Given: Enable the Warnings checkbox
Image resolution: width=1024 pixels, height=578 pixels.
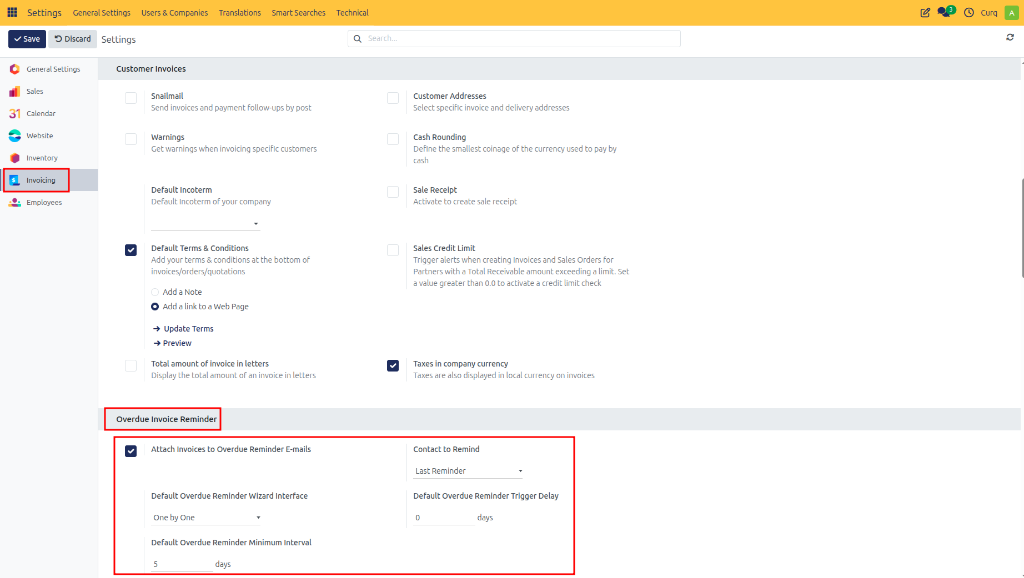Looking at the screenshot, I should [131, 139].
